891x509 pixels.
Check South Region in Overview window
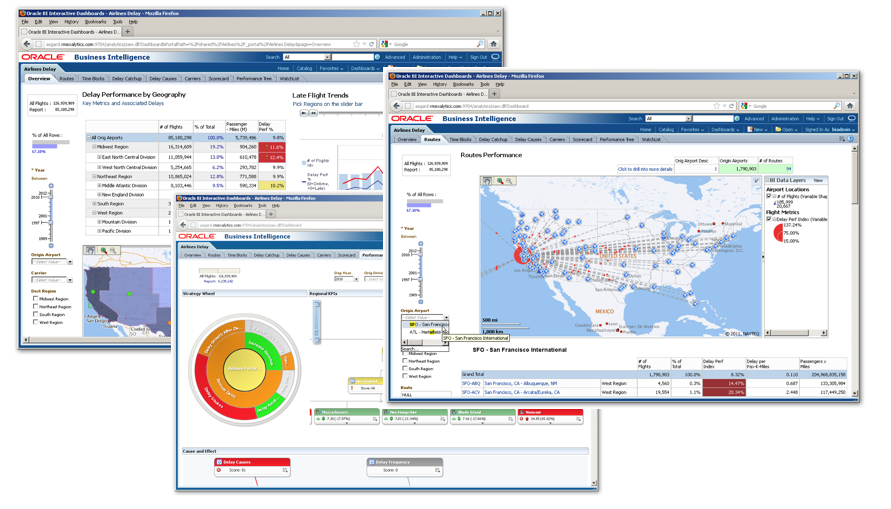[35, 314]
